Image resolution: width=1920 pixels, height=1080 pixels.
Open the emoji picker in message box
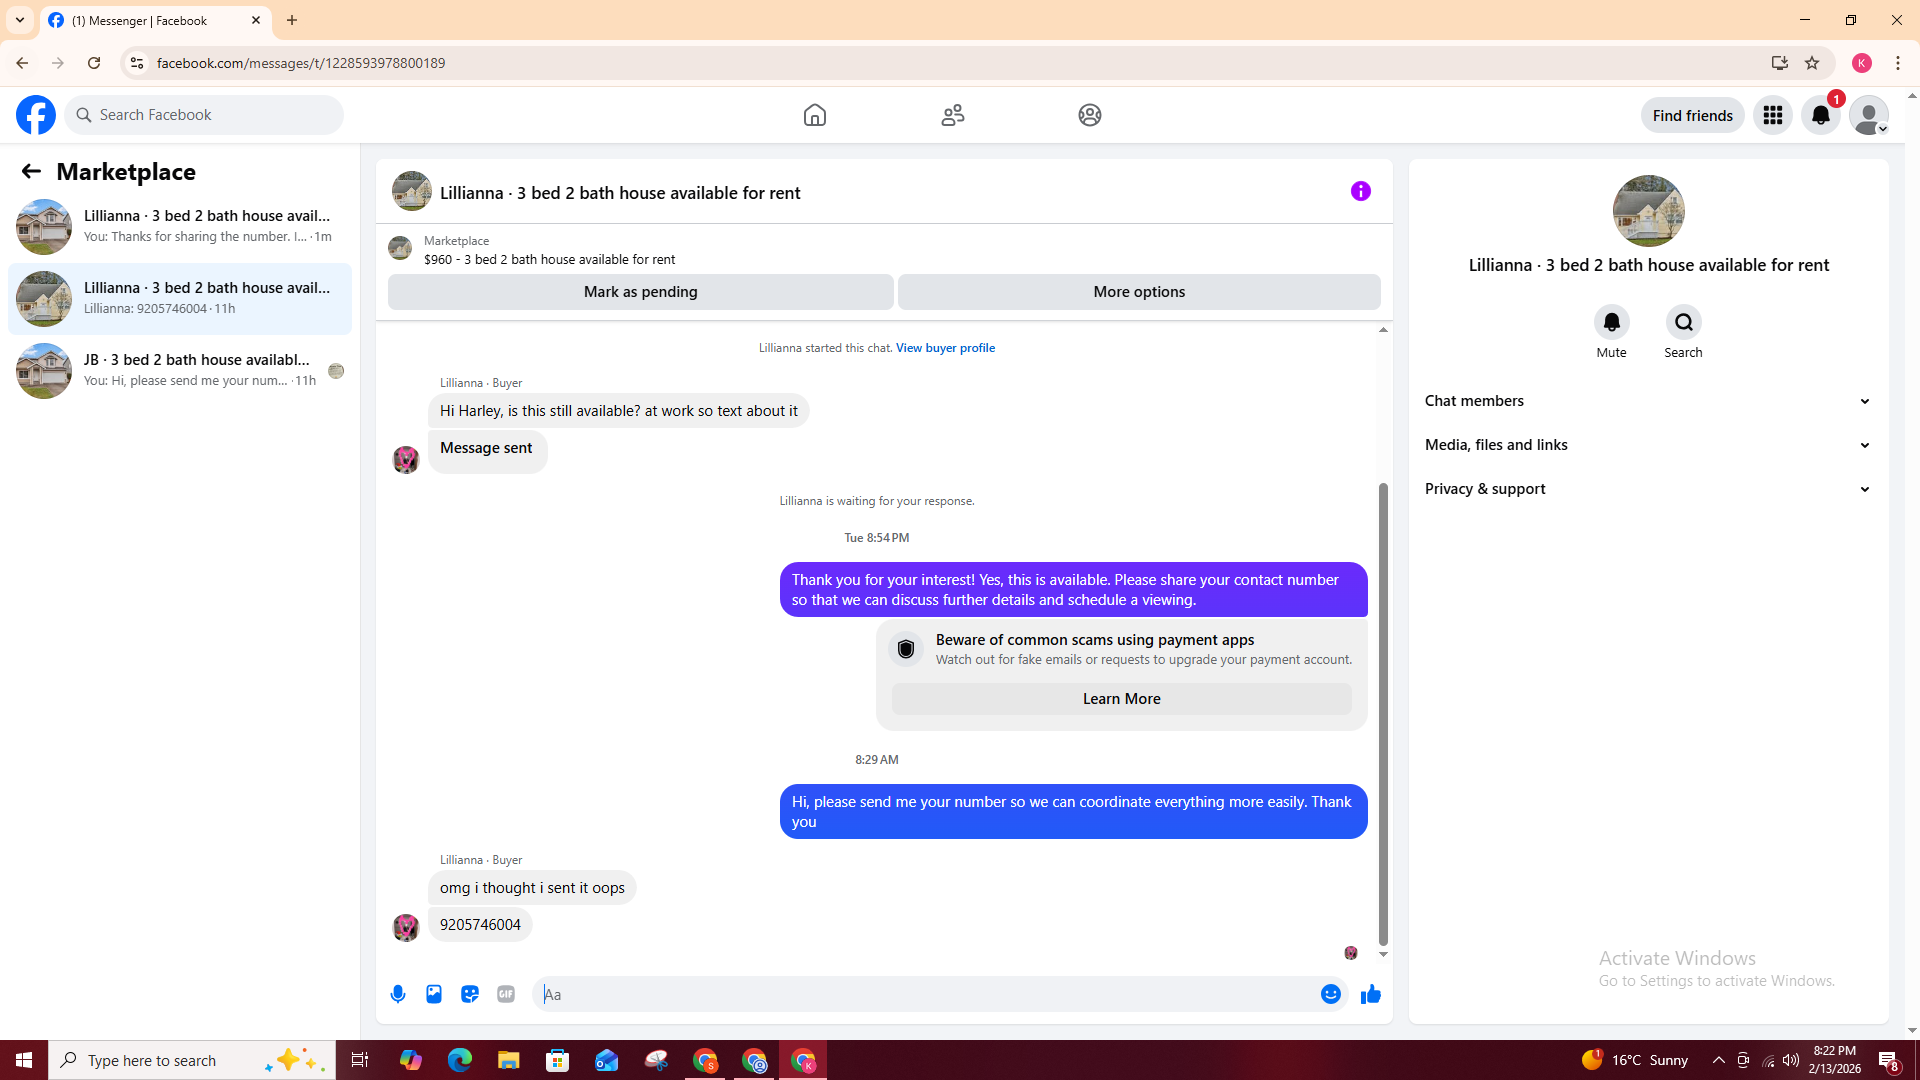coord(1330,994)
